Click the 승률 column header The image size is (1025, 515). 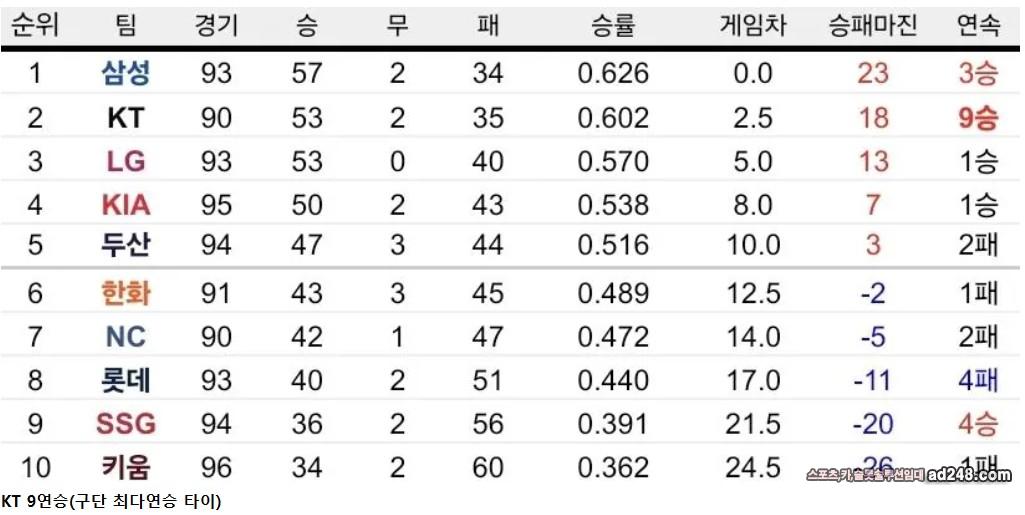[x=613, y=25]
